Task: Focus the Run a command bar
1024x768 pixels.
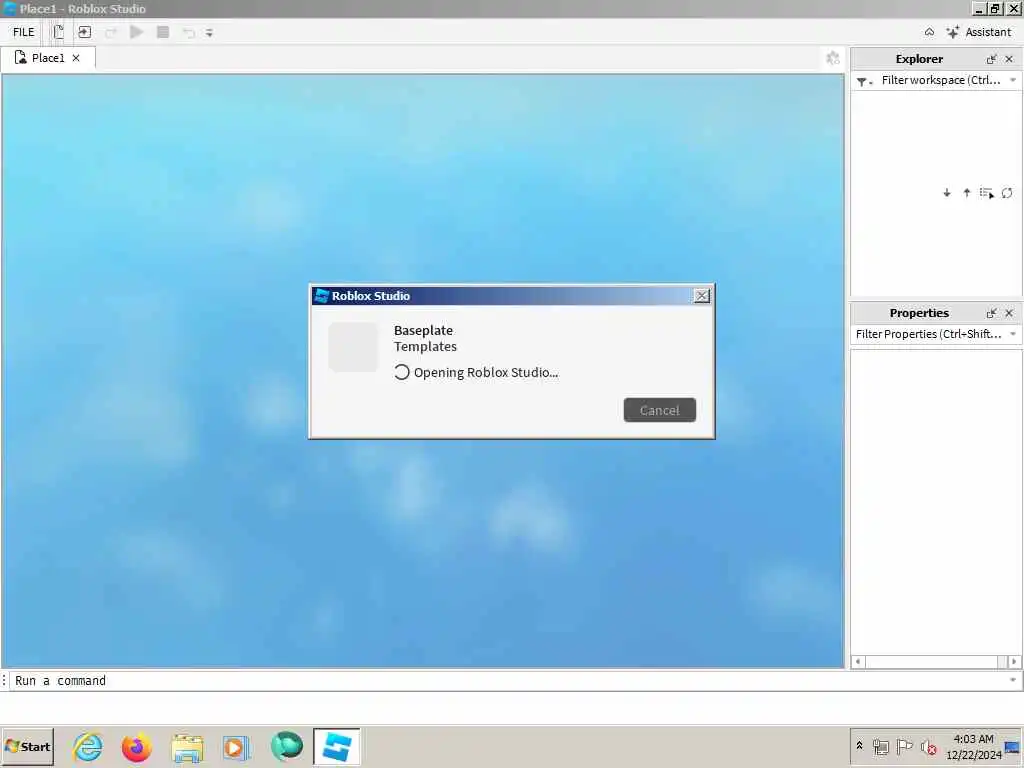Action: [x=509, y=680]
